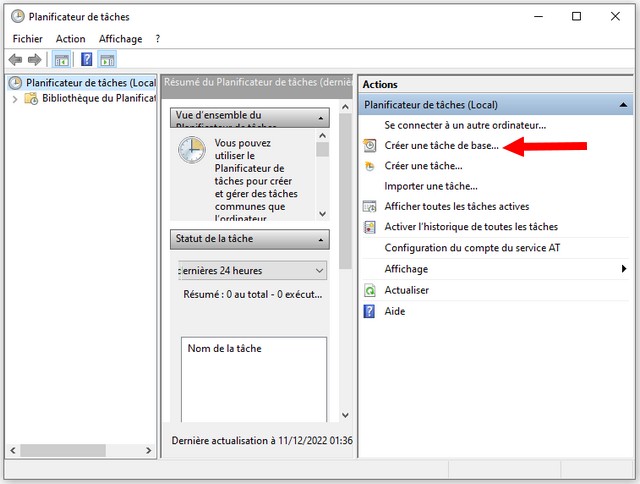640x484 pixels.
Task: Click the Back arrow toolbar icon
Action: (15, 60)
